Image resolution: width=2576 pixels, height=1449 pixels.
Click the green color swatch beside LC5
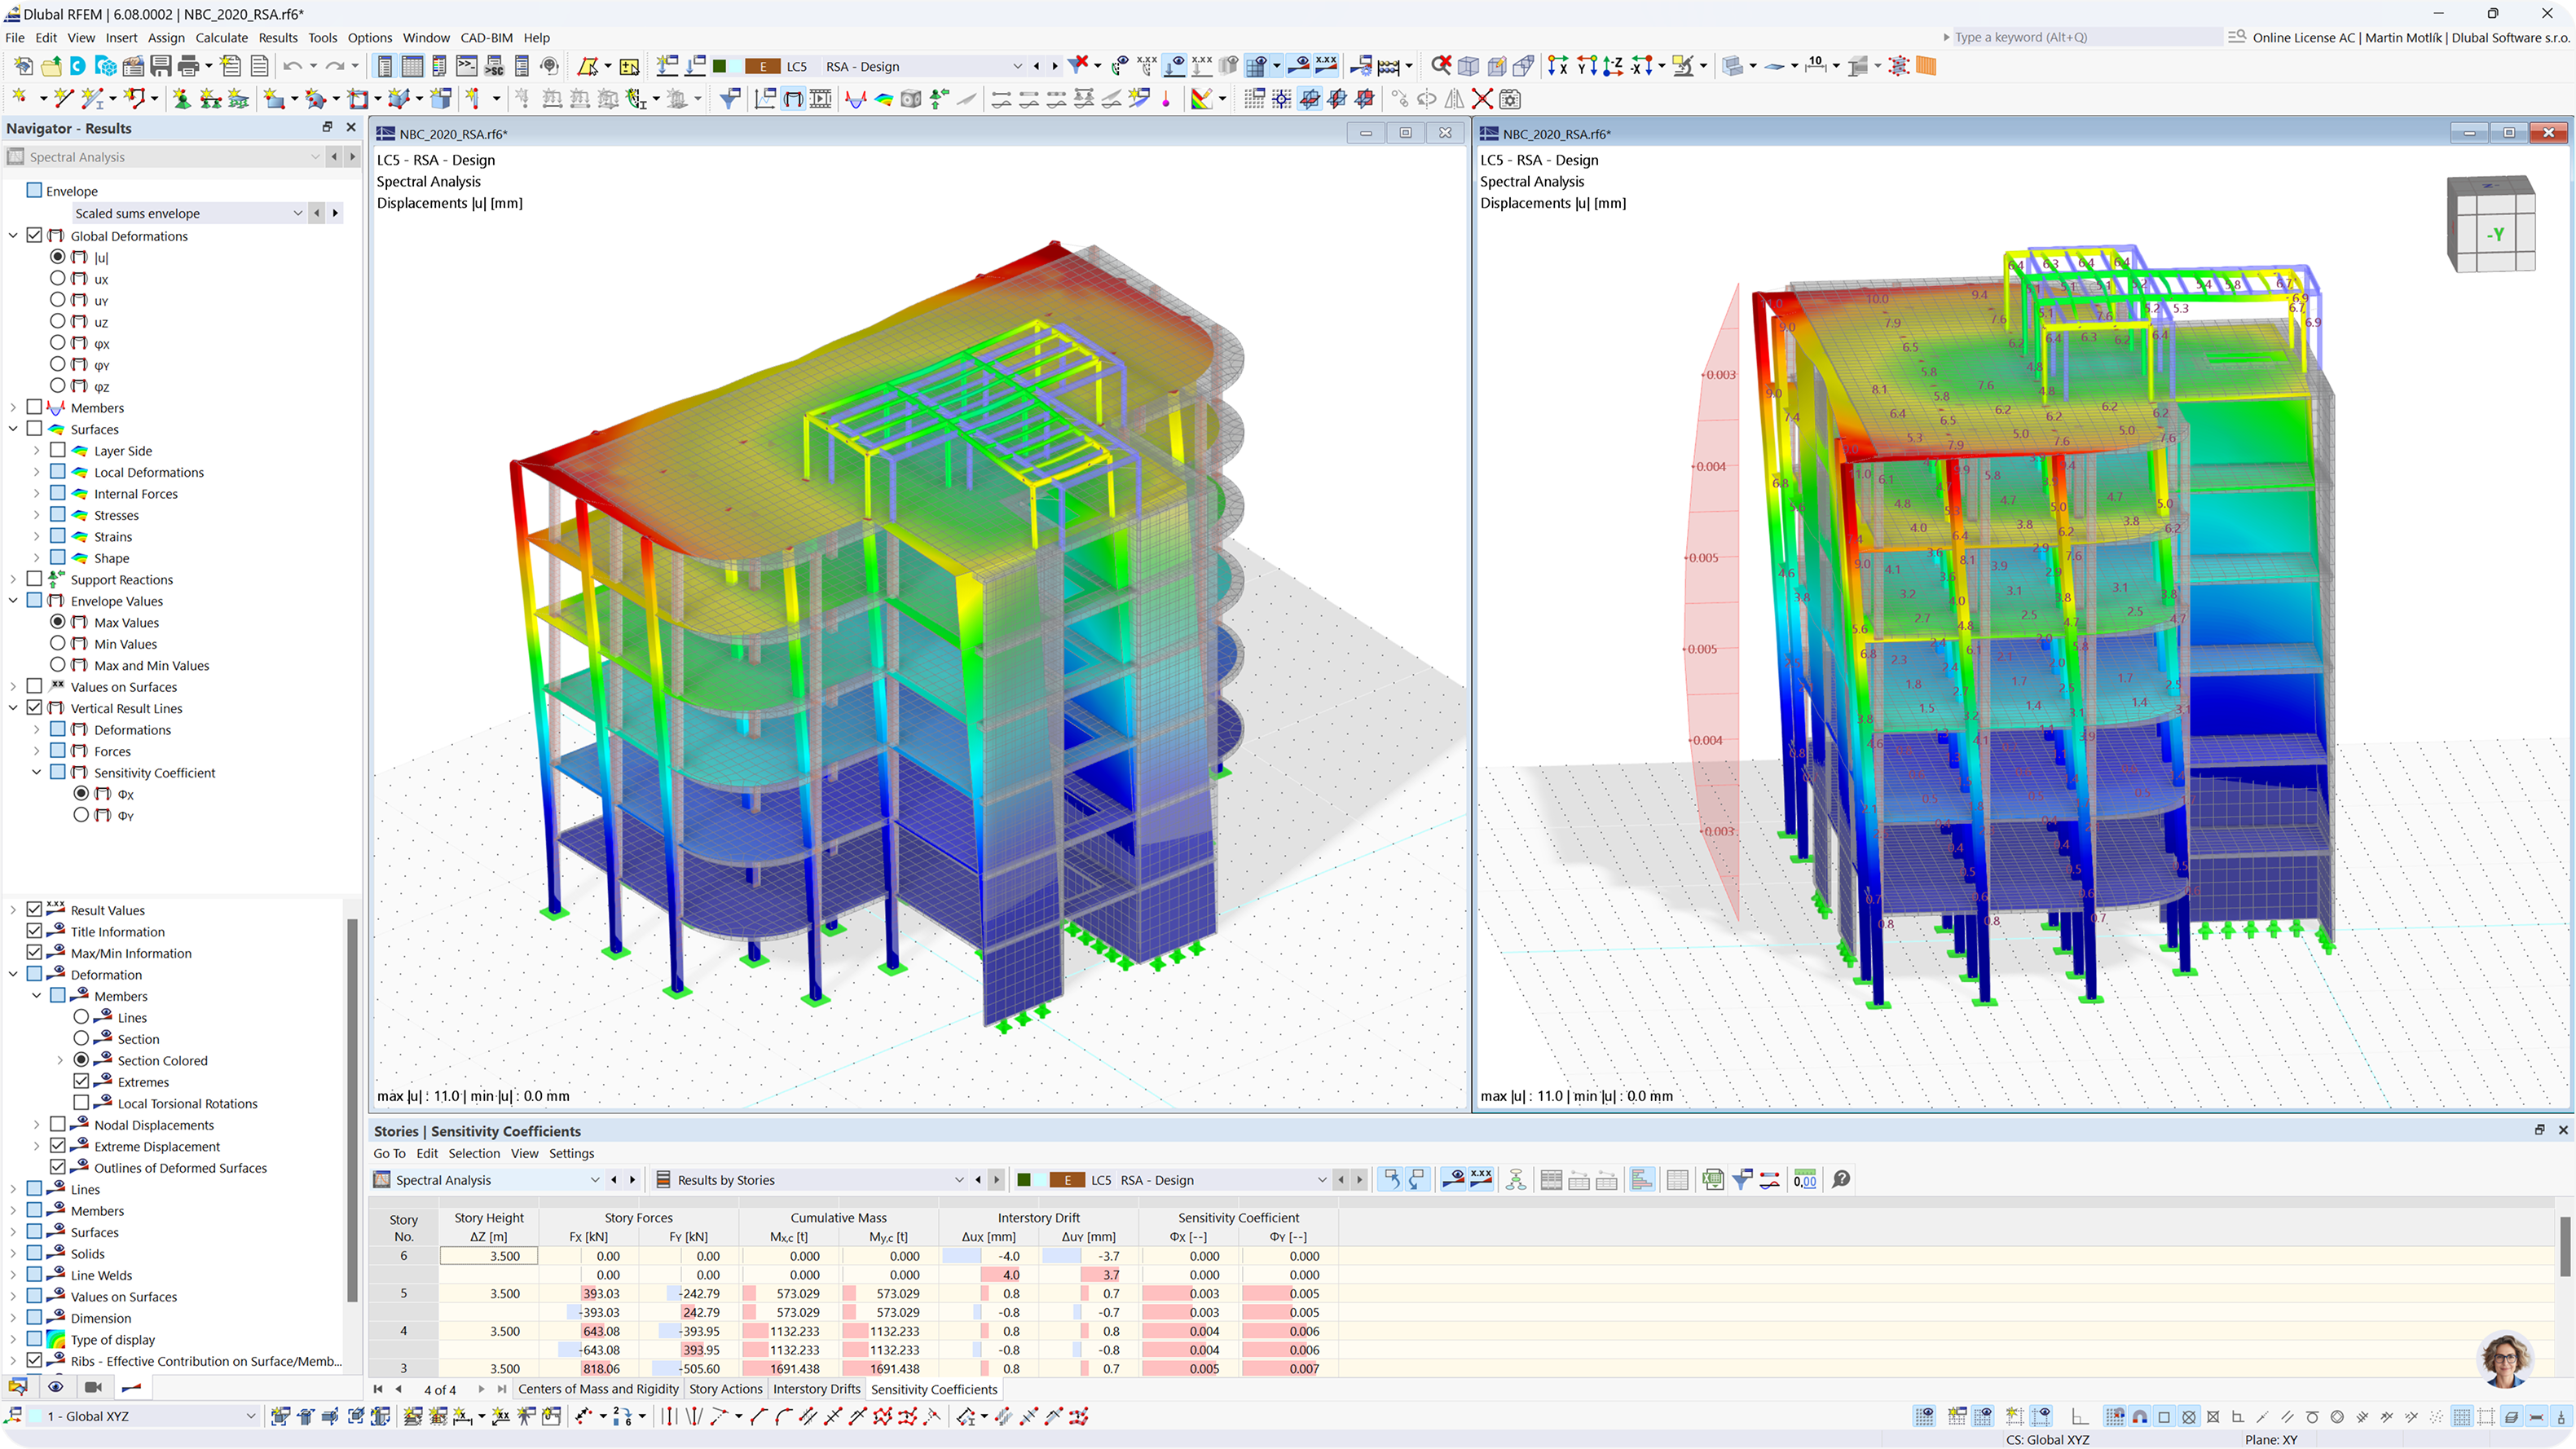click(x=1024, y=1179)
